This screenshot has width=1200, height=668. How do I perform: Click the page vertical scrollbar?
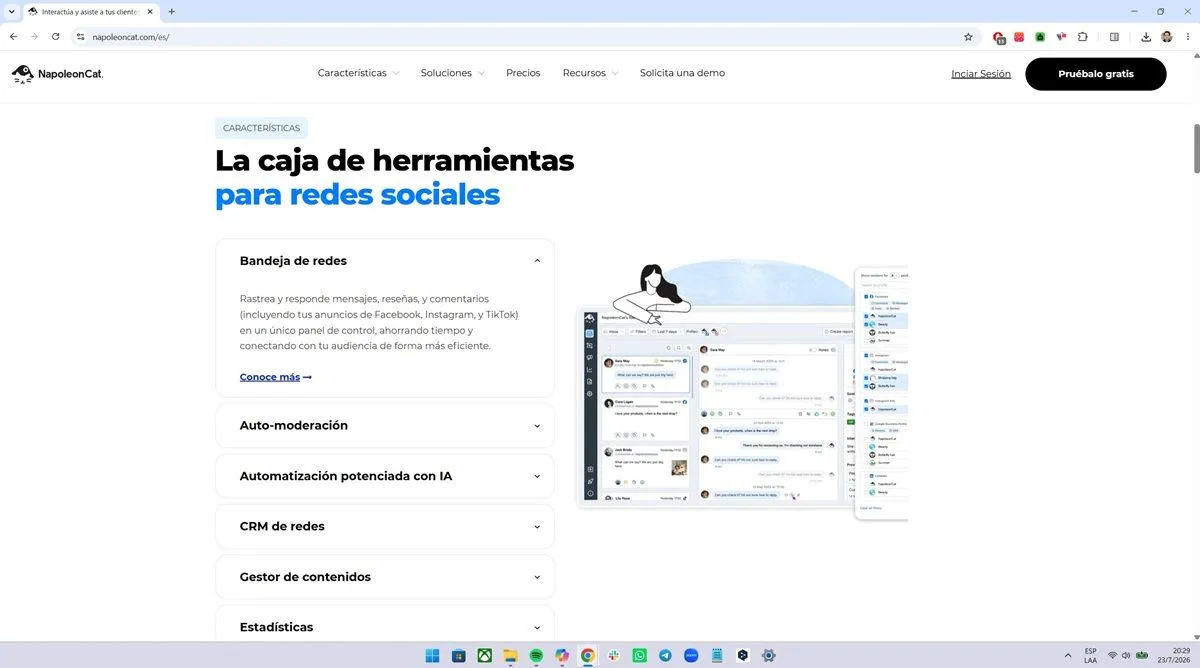pos(1195,150)
